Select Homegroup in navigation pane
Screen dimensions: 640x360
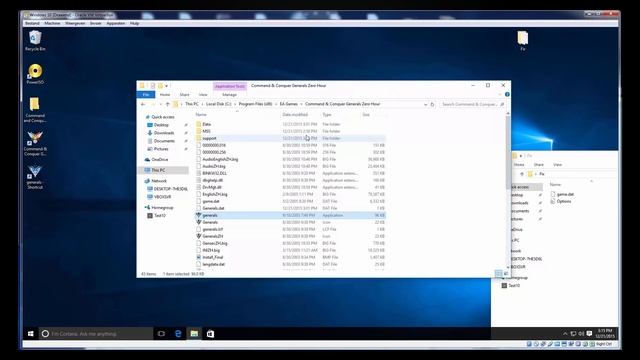pos(162,207)
